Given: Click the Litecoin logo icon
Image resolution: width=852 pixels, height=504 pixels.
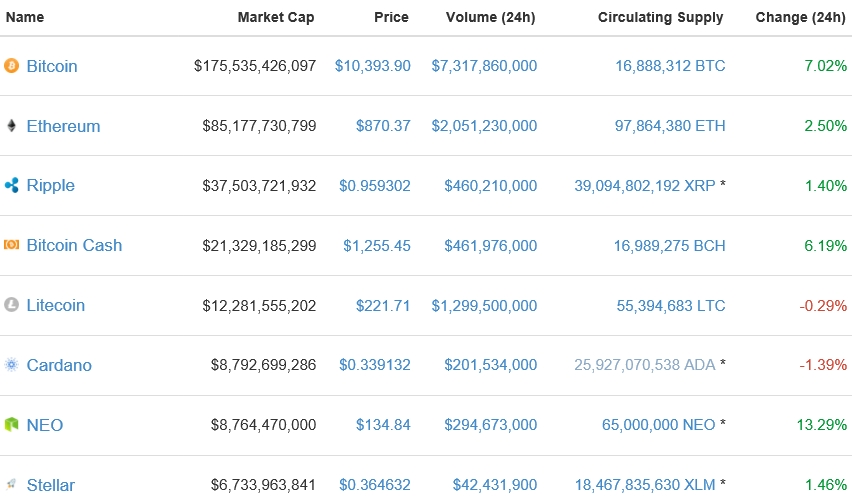Looking at the screenshot, I should click(12, 305).
